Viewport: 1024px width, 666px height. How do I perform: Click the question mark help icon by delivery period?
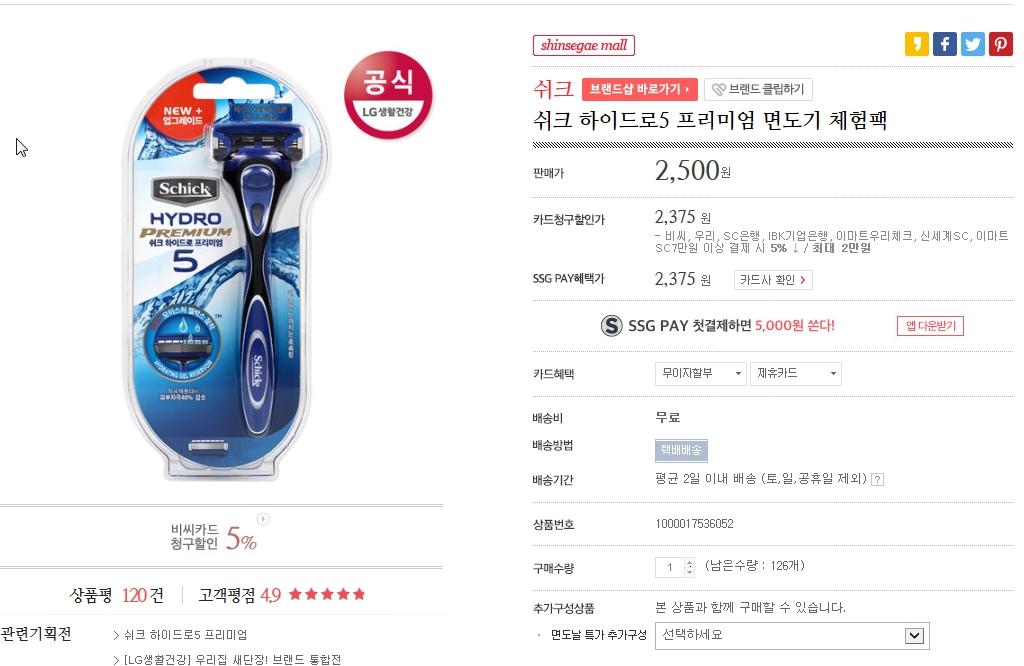(x=878, y=479)
